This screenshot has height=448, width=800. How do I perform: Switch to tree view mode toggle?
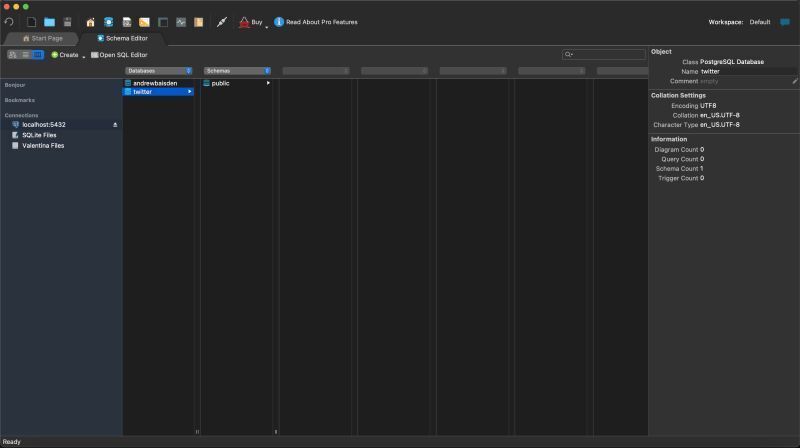coord(13,55)
